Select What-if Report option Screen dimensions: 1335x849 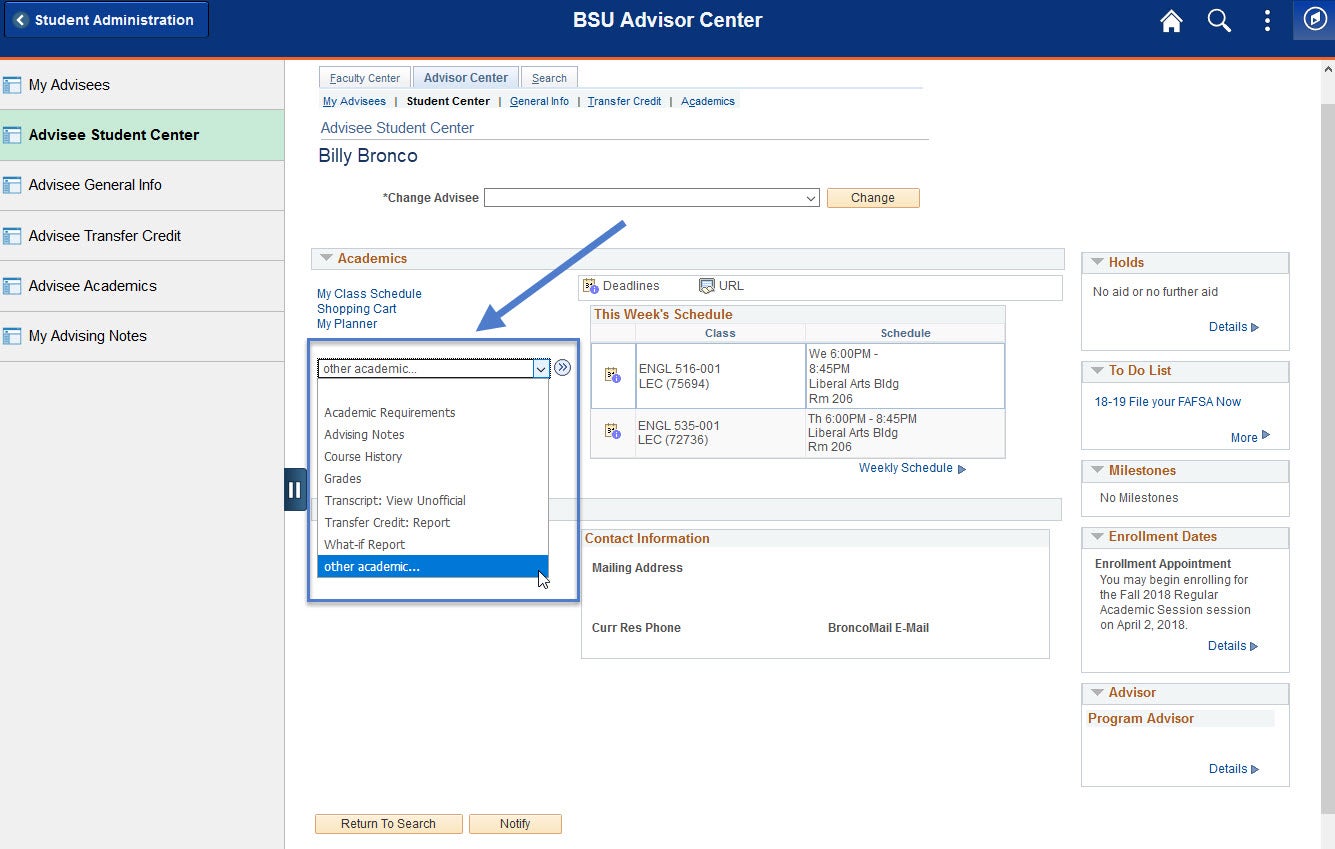[x=433, y=545]
